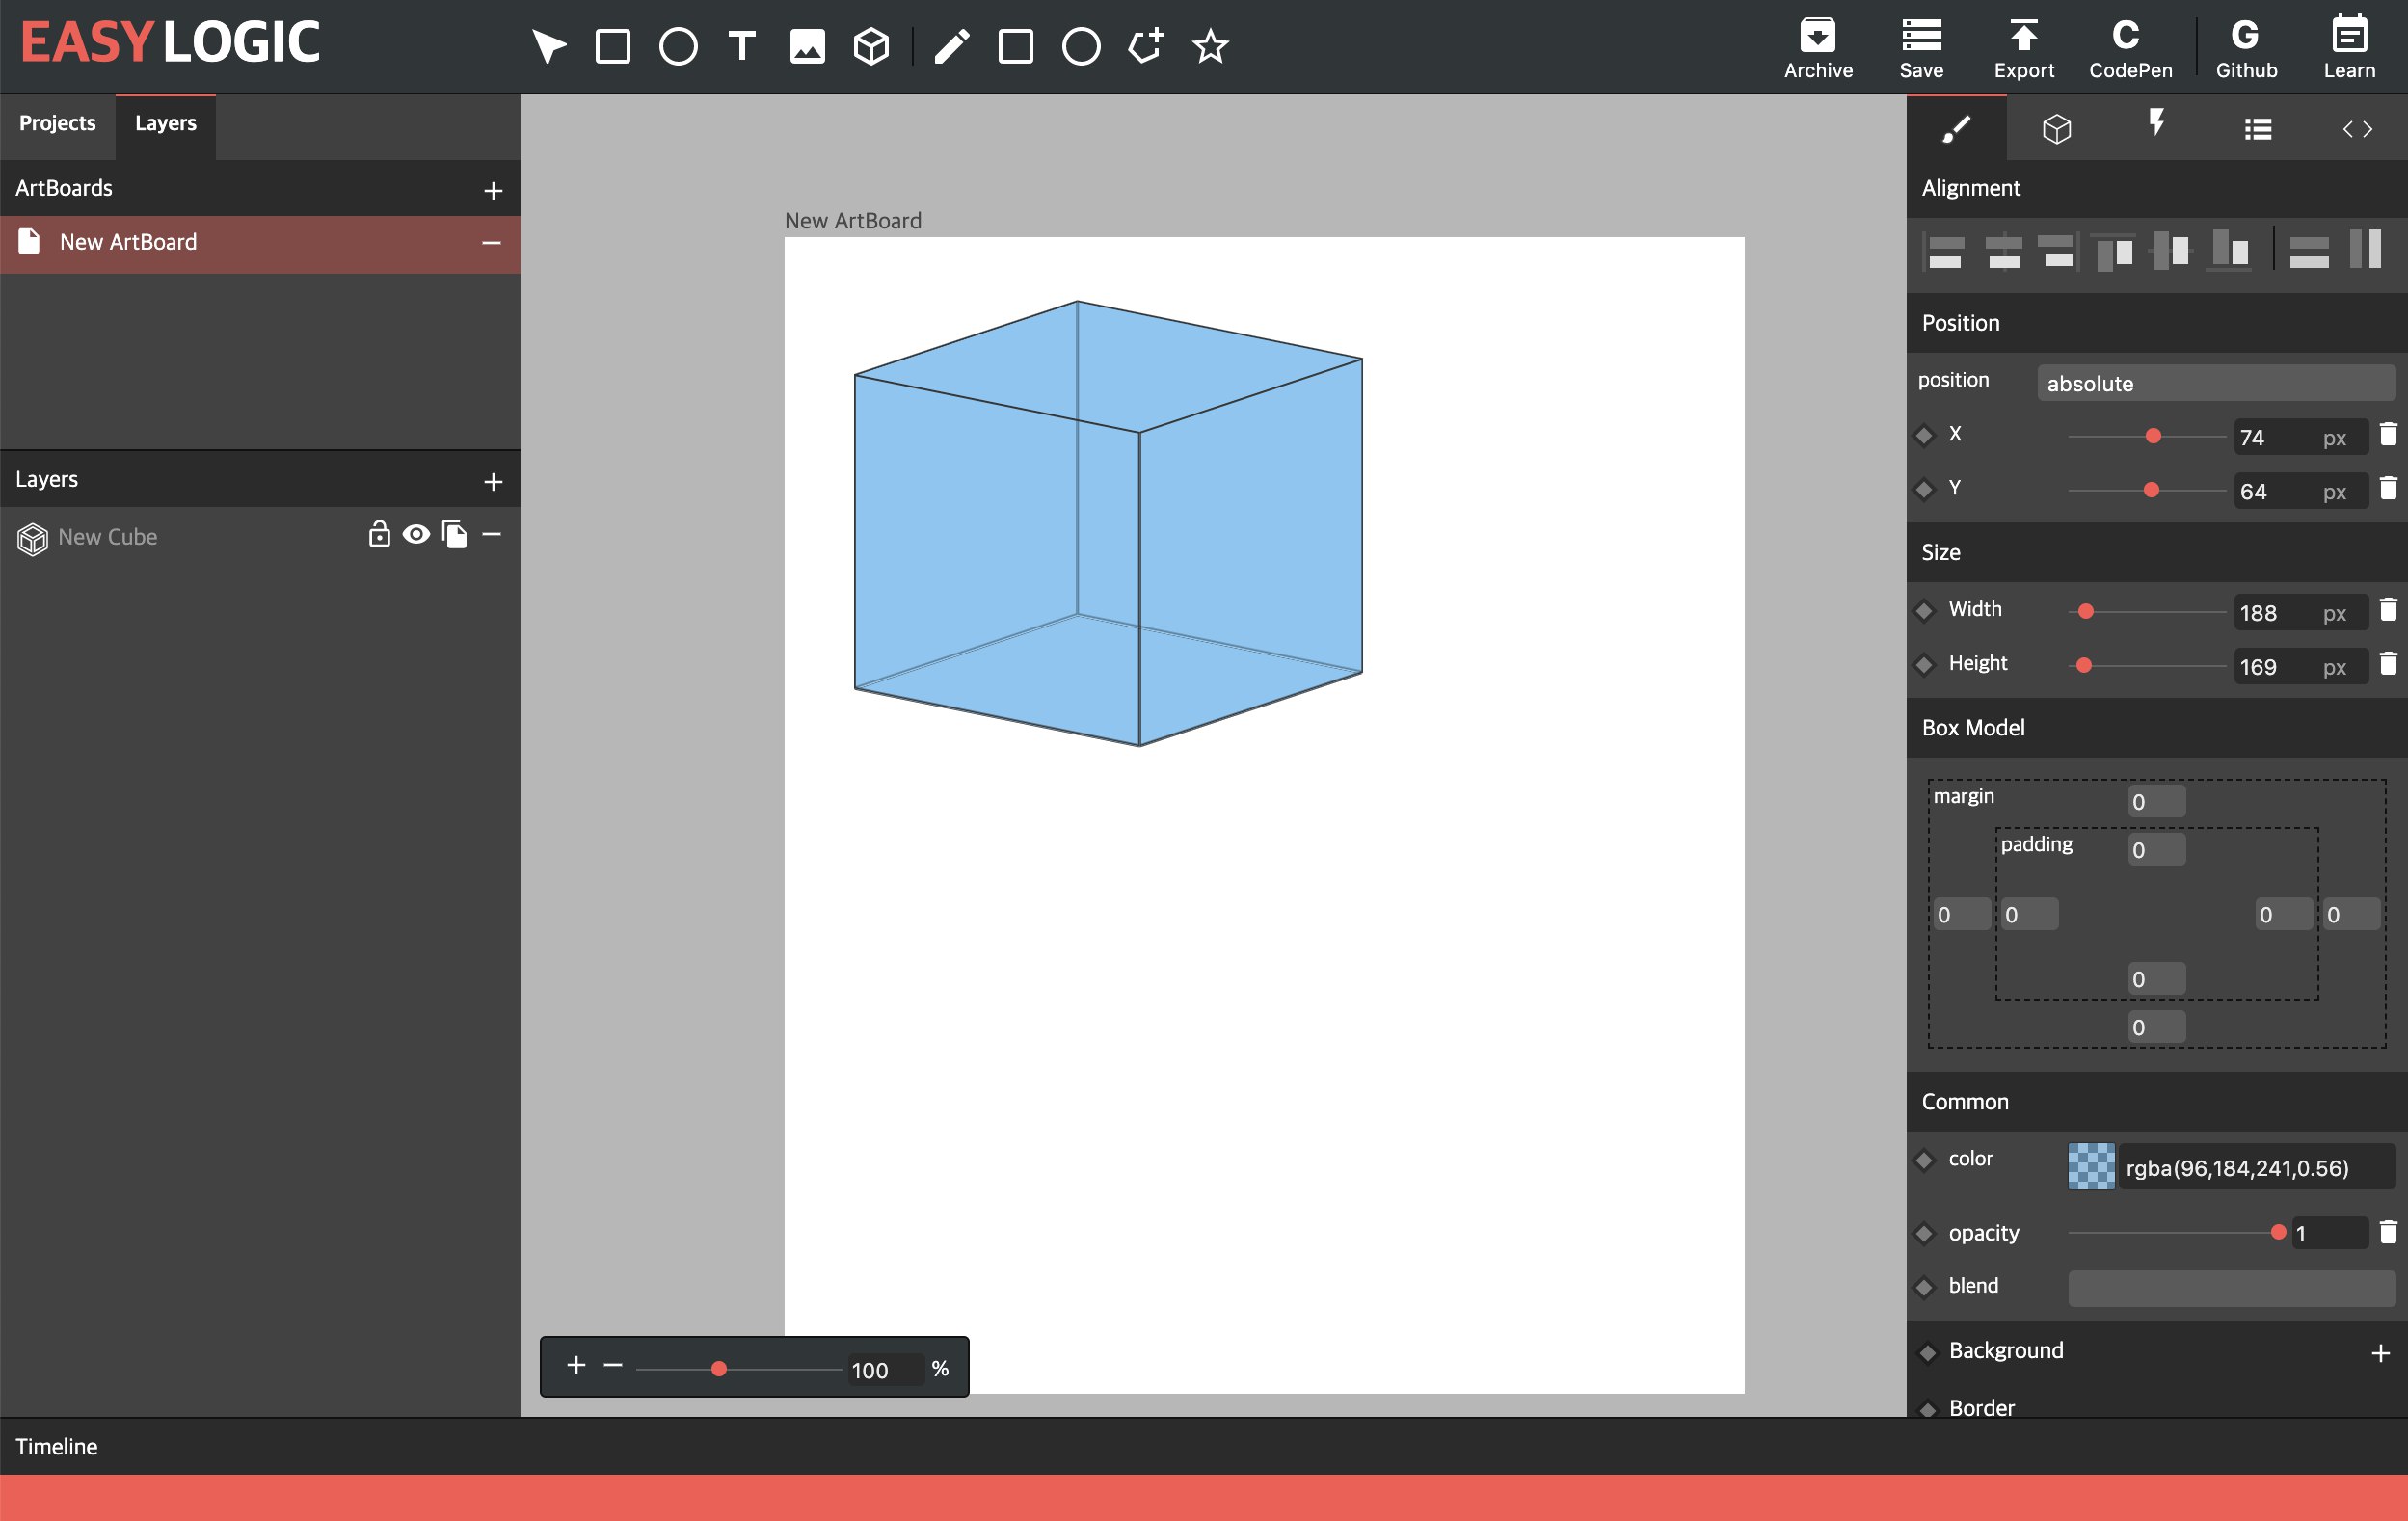Pick the pencil draw path tool
The image size is (2408, 1521).
pyautogui.click(x=951, y=46)
